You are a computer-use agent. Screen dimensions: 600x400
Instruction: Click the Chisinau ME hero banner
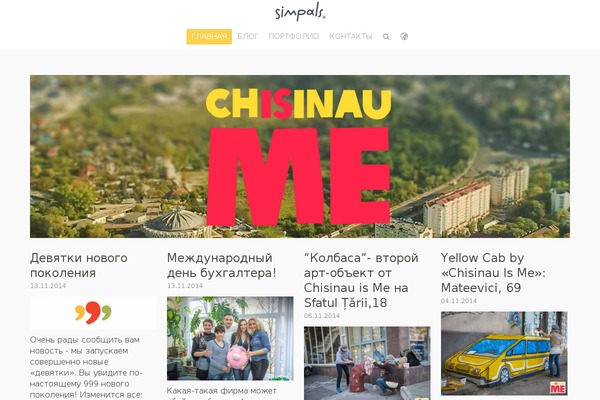(300, 157)
